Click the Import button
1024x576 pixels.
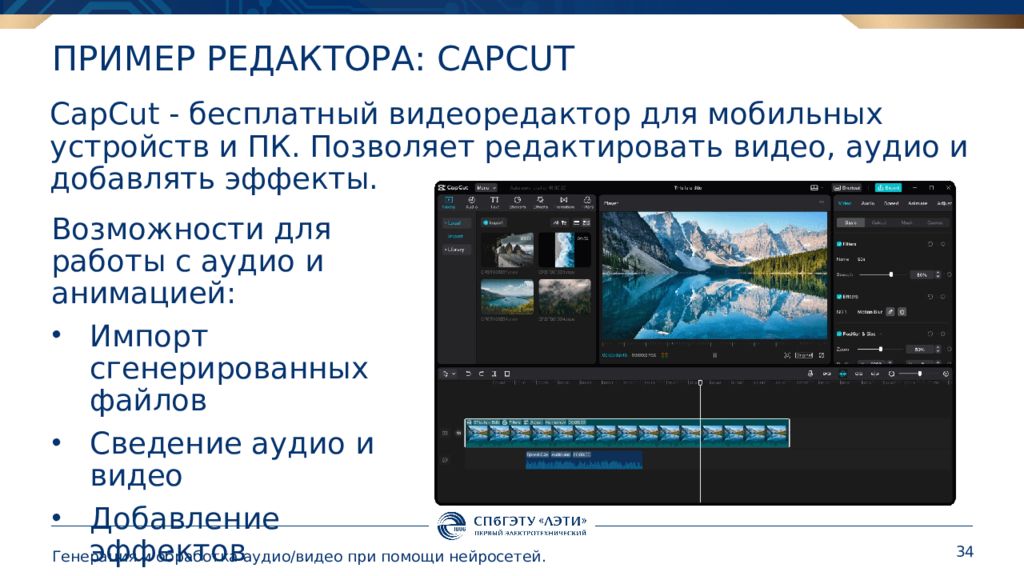coord(493,223)
